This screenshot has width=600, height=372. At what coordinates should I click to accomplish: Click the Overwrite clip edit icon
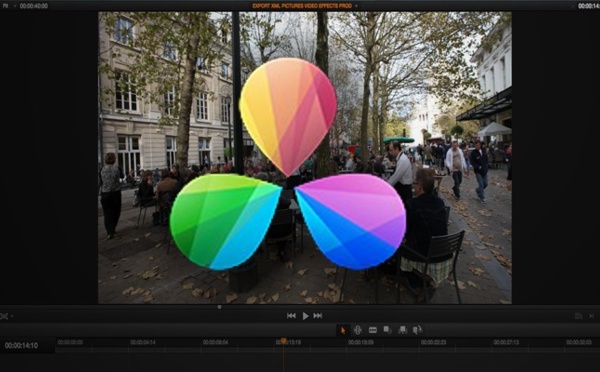pos(403,330)
